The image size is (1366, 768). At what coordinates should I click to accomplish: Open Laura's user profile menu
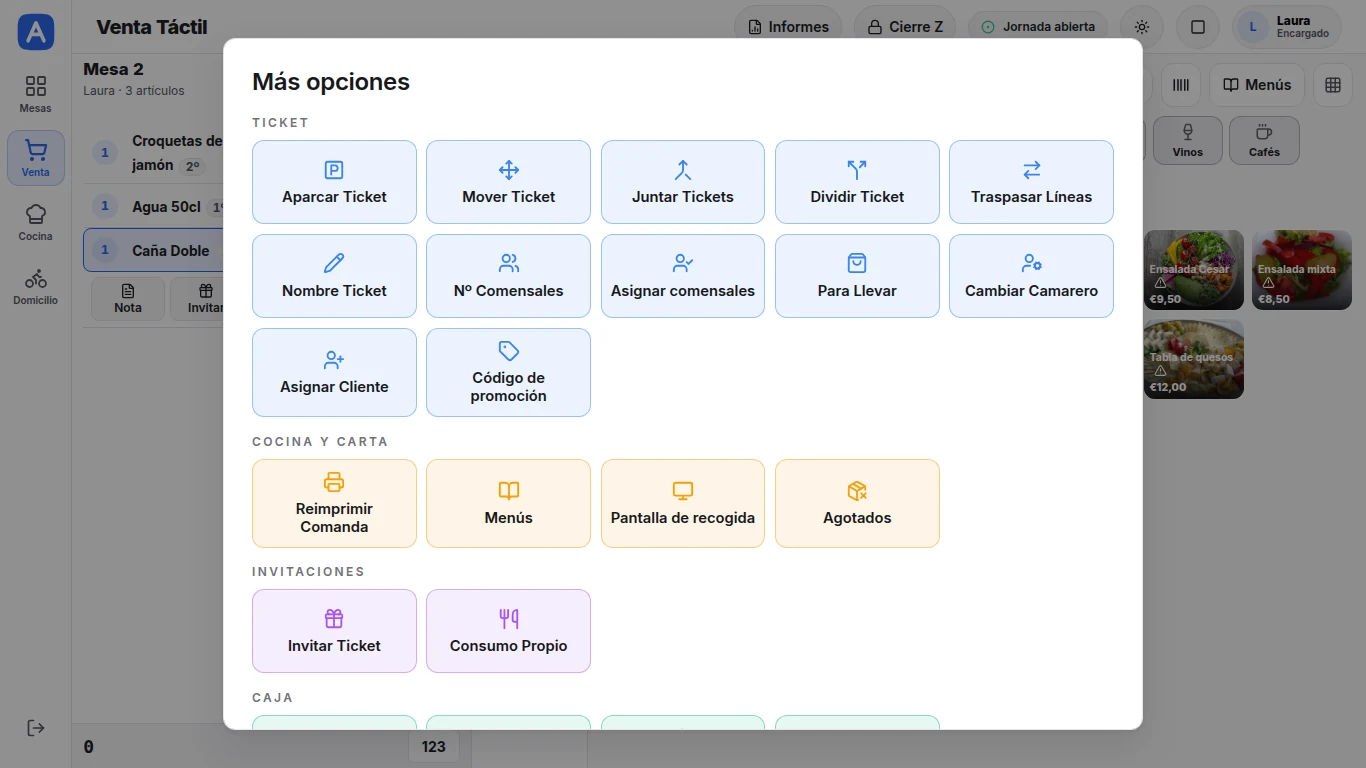1287,27
